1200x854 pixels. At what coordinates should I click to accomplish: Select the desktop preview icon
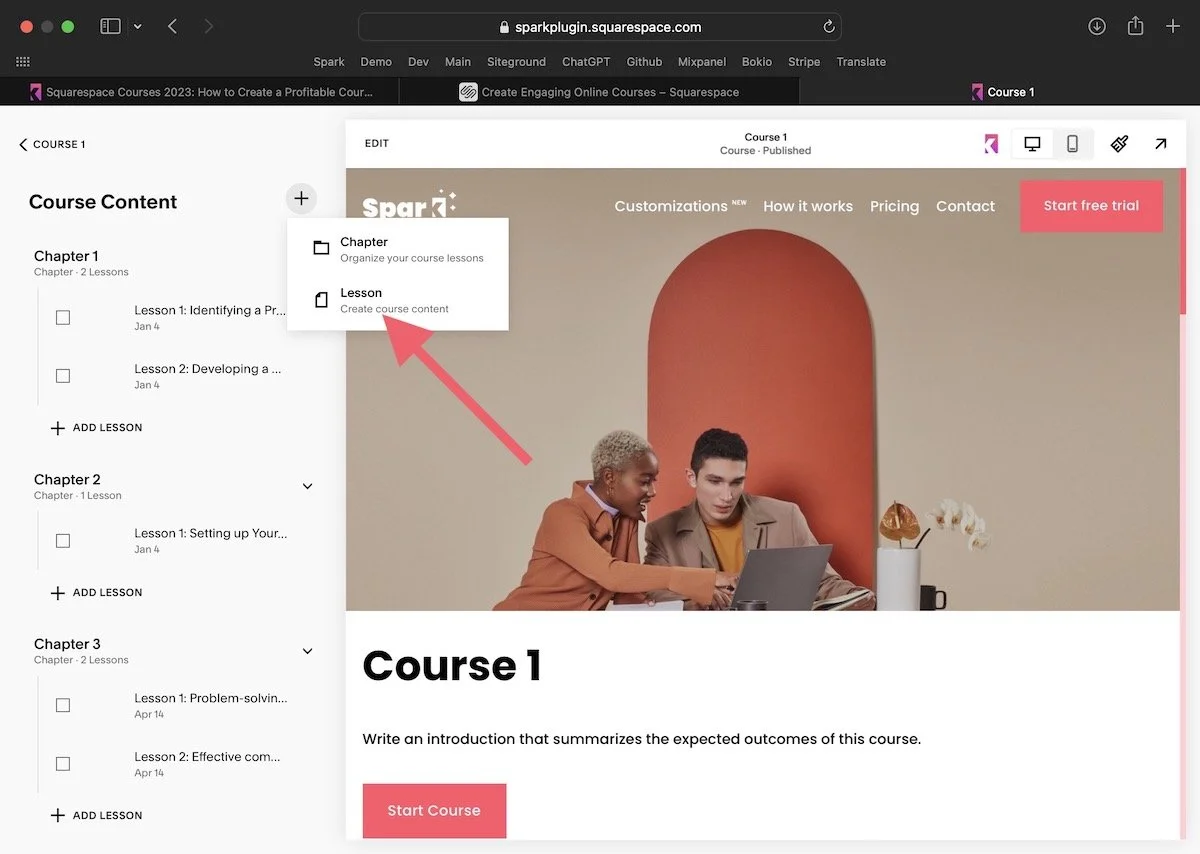pyautogui.click(x=1031, y=143)
